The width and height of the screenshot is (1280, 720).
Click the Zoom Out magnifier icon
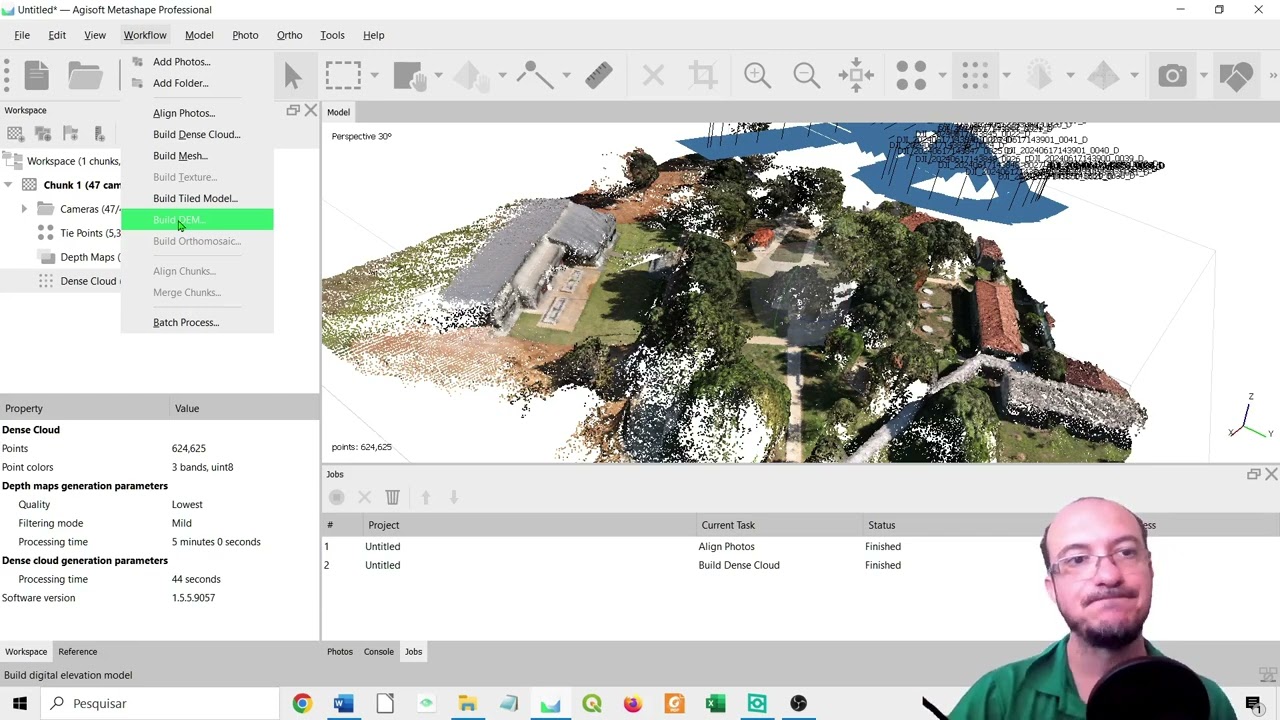point(807,76)
